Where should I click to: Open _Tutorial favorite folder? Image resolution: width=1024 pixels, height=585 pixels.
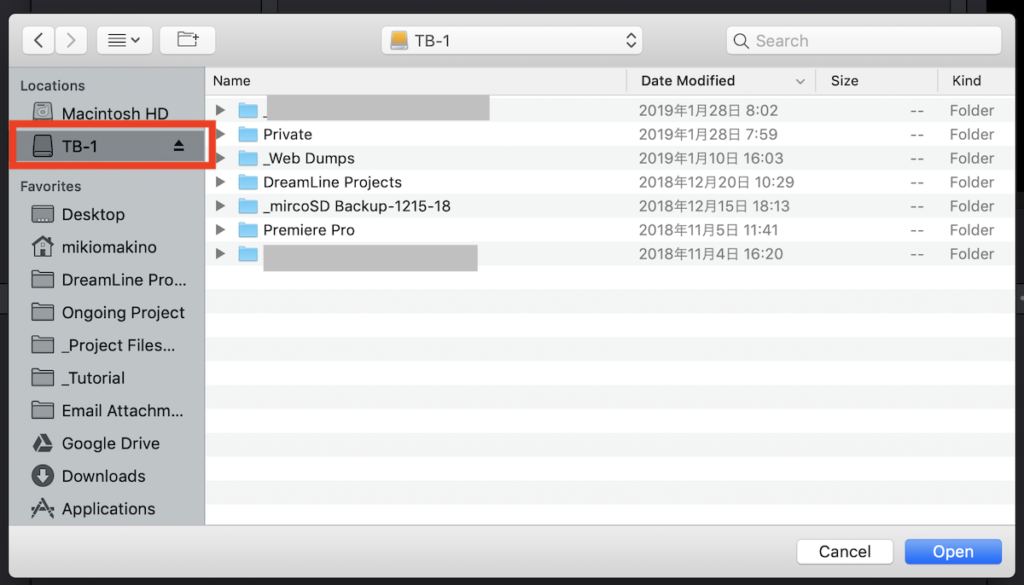pos(108,377)
